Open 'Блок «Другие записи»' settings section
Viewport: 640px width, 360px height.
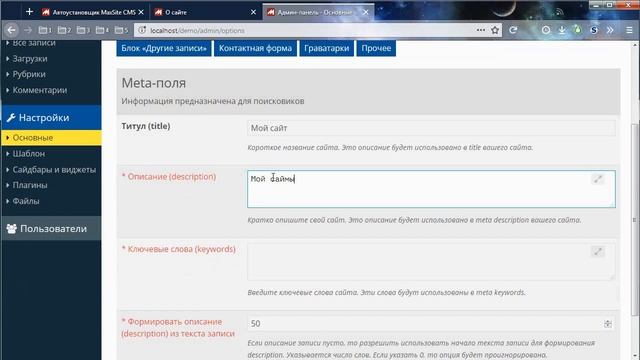(x=164, y=48)
